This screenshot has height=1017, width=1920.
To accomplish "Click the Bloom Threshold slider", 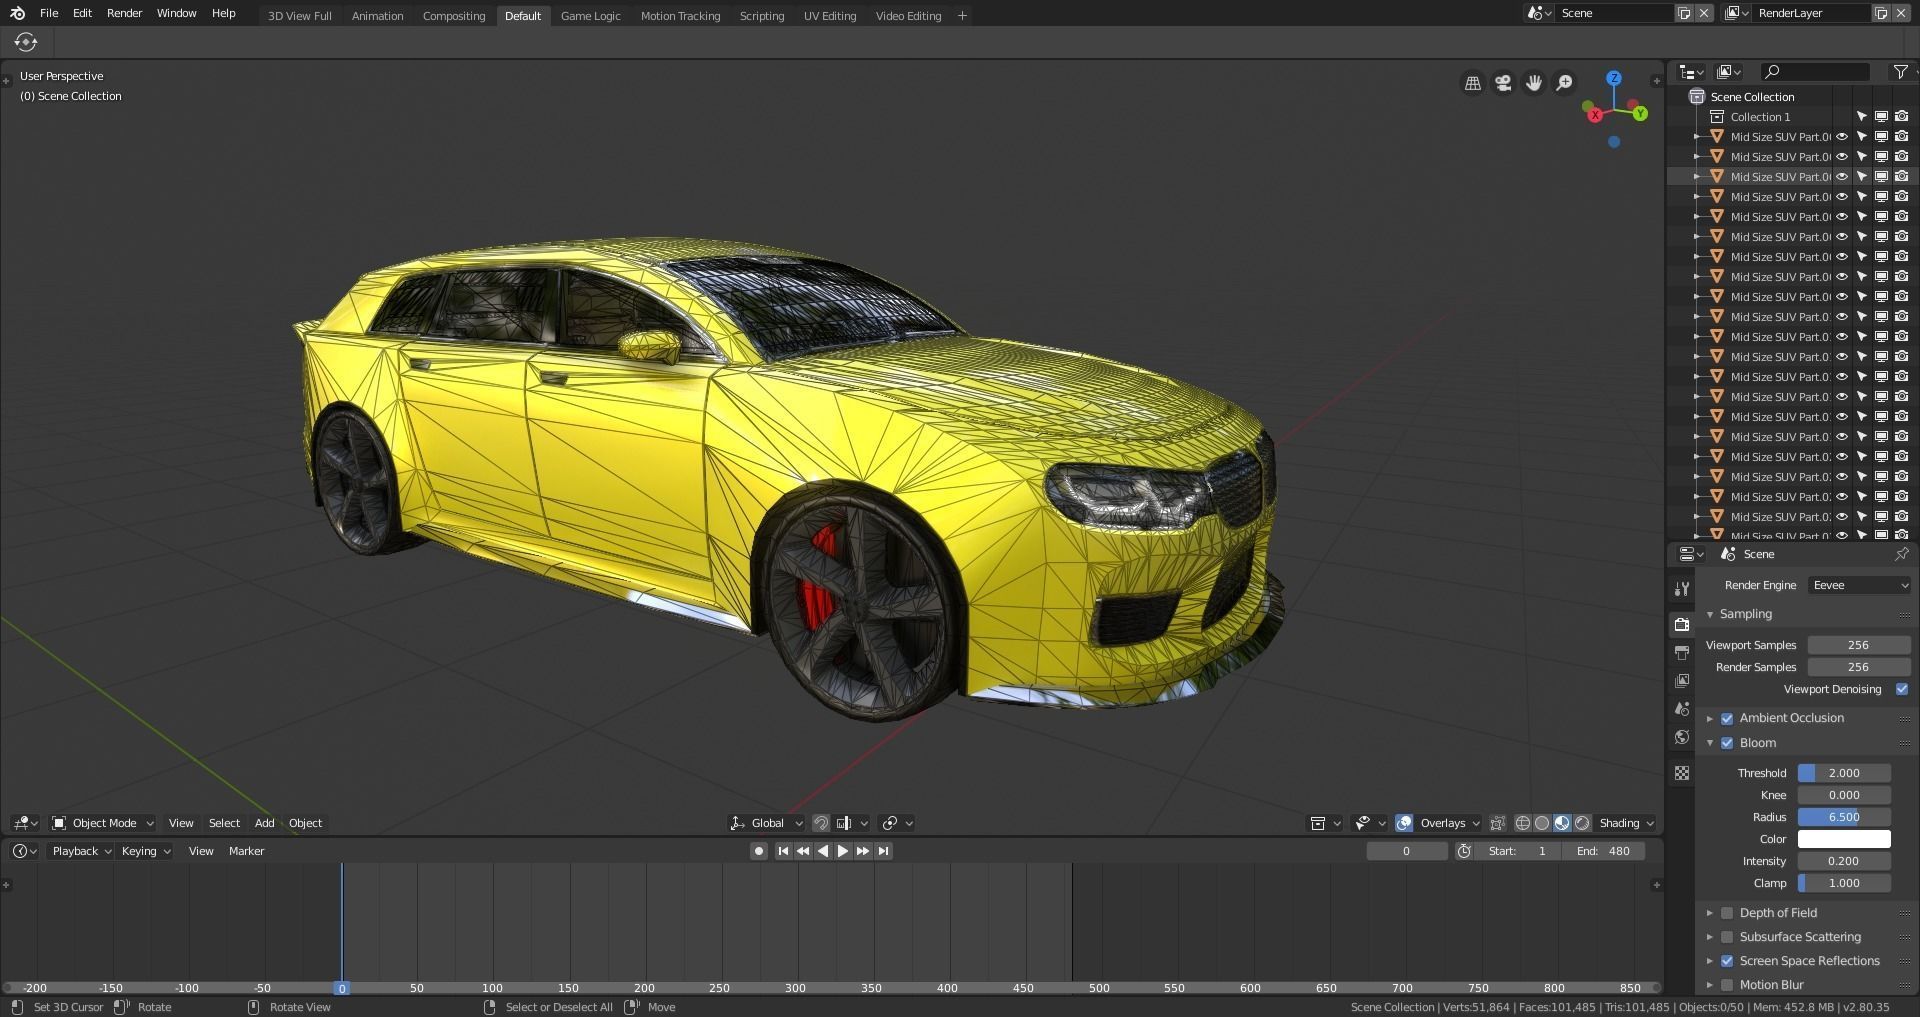I will (1844, 773).
